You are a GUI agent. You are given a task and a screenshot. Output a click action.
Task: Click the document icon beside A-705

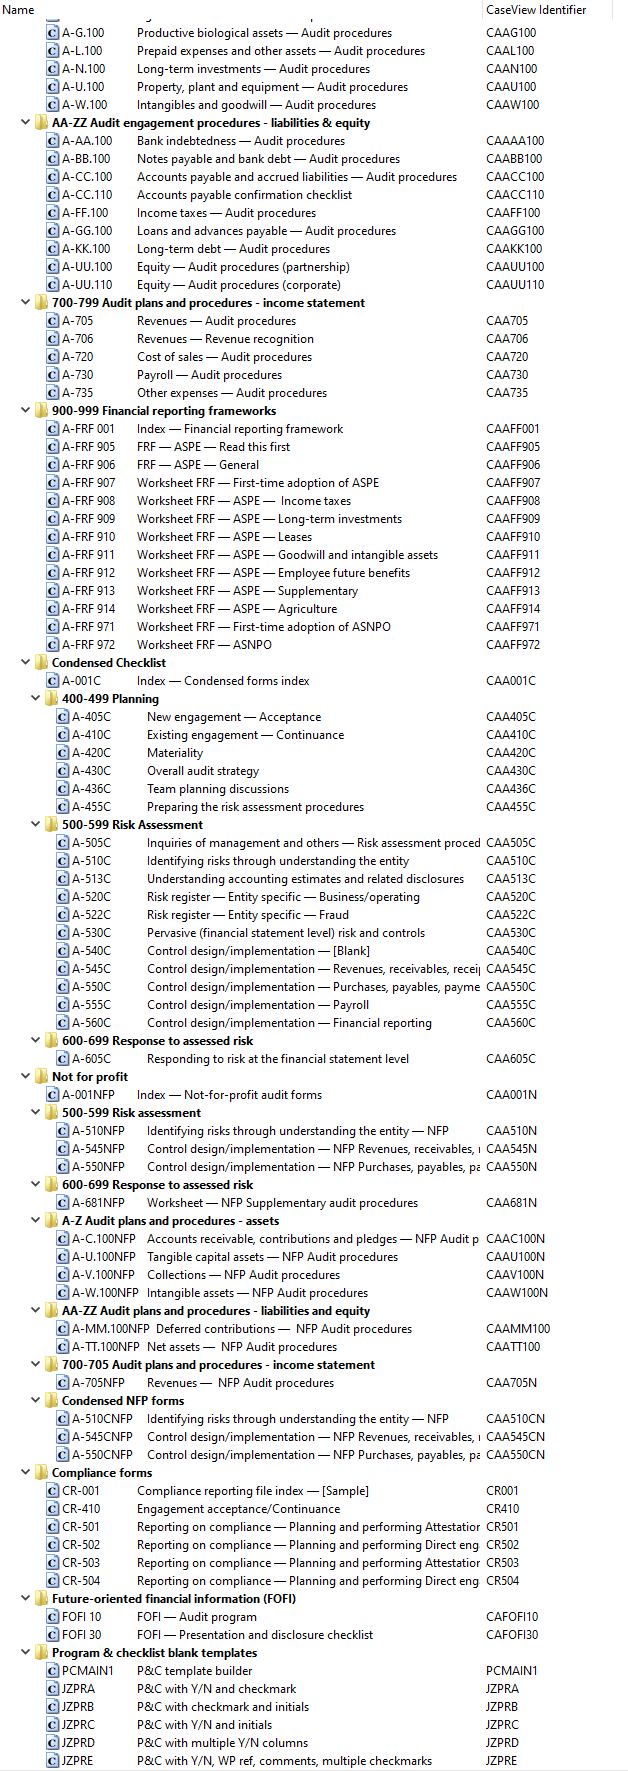click(x=52, y=321)
